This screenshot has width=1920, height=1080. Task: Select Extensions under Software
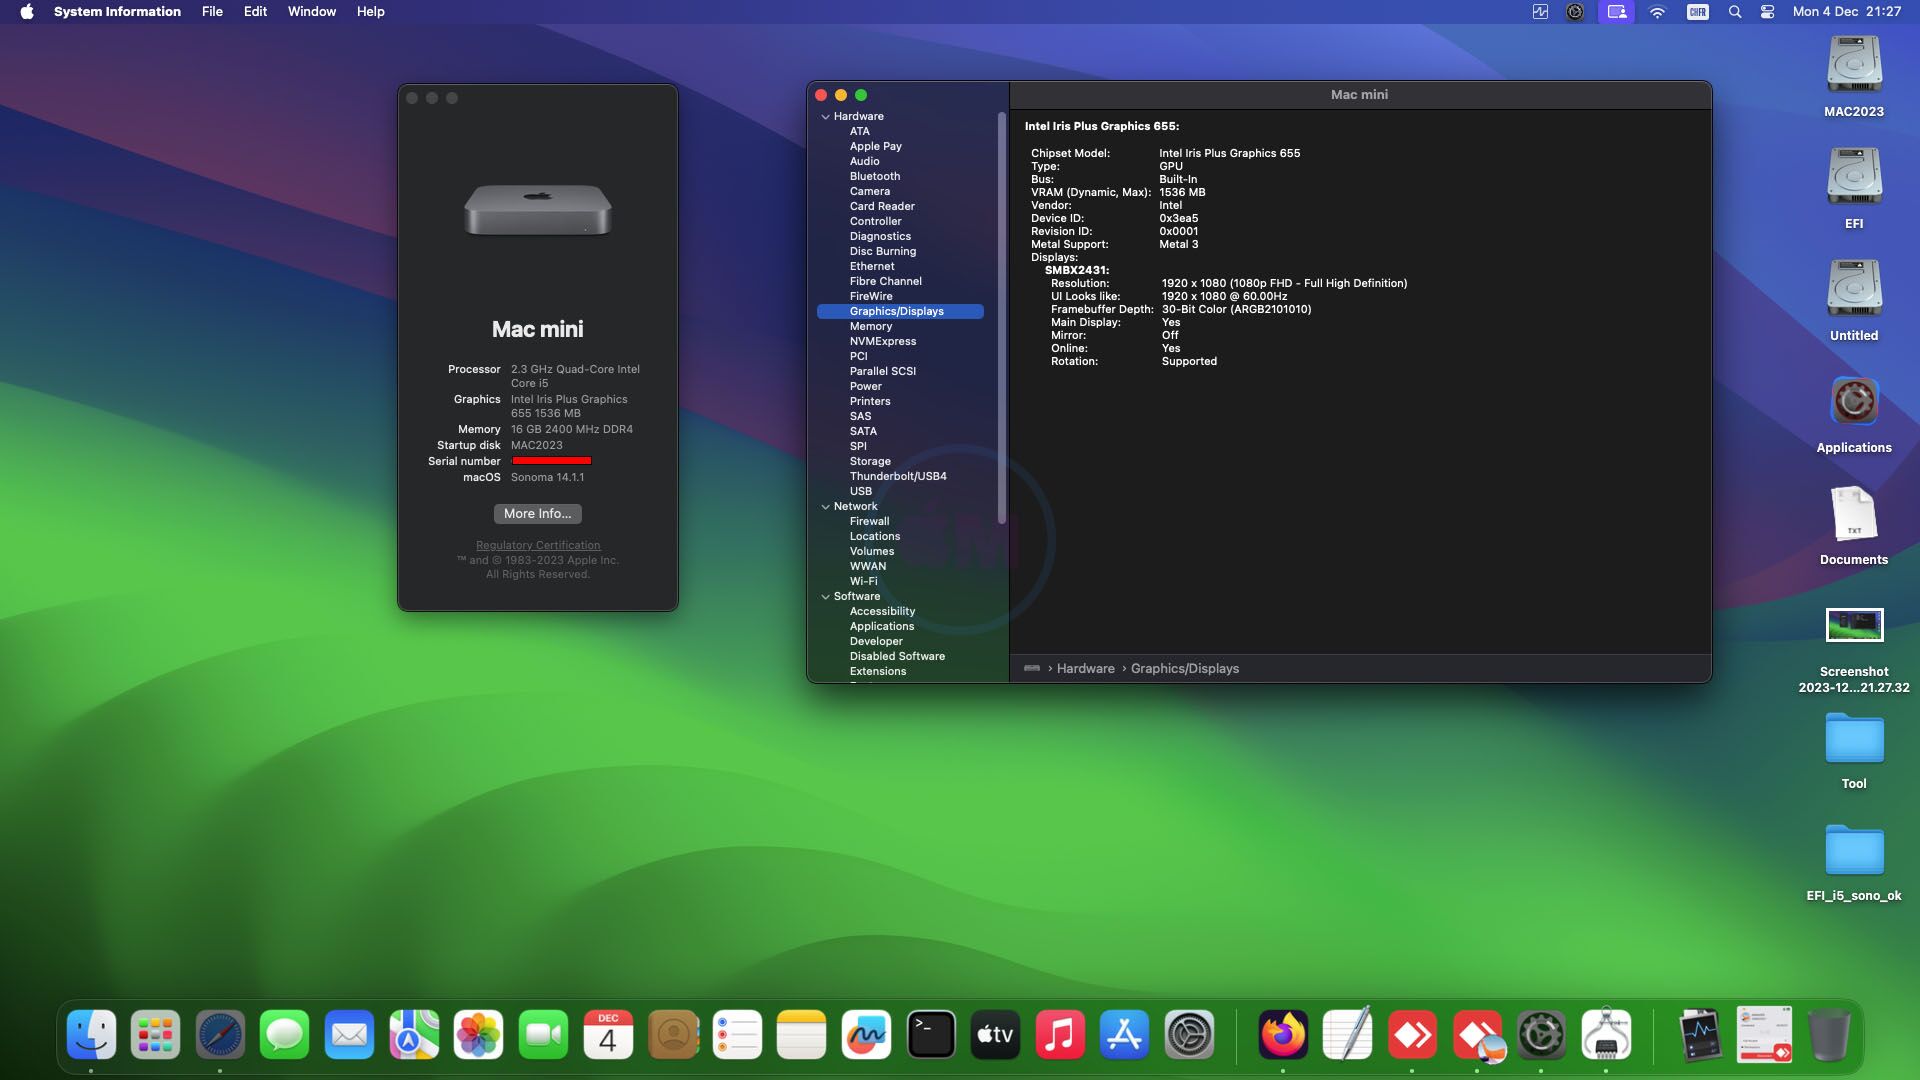pyautogui.click(x=878, y=672)
